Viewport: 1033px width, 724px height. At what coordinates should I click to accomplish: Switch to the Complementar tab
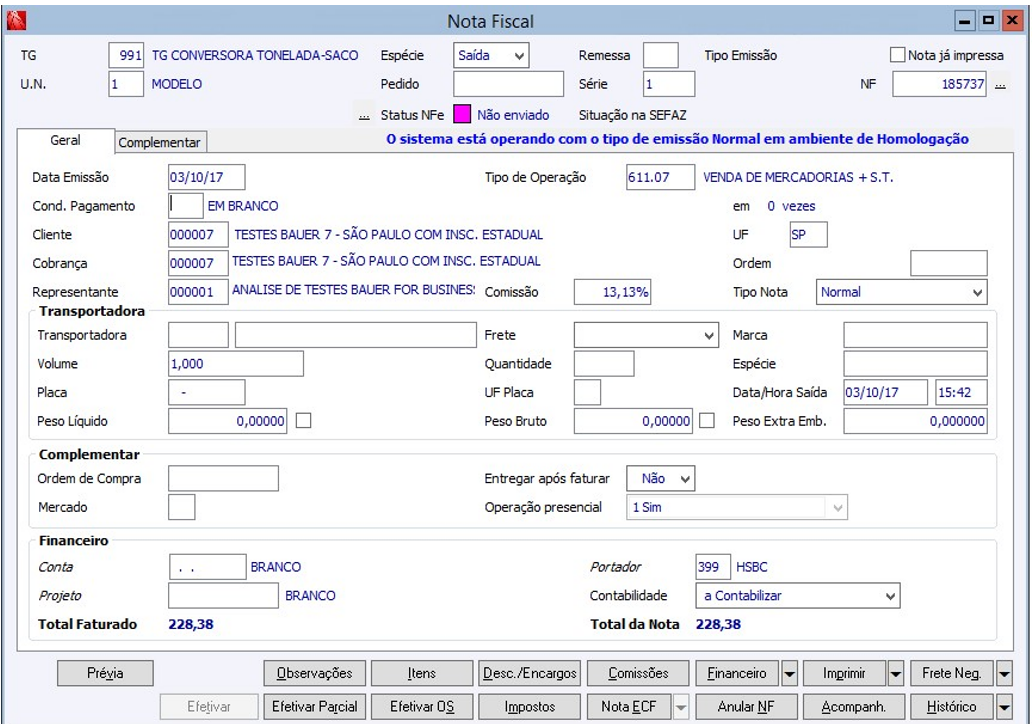(160, 143)
